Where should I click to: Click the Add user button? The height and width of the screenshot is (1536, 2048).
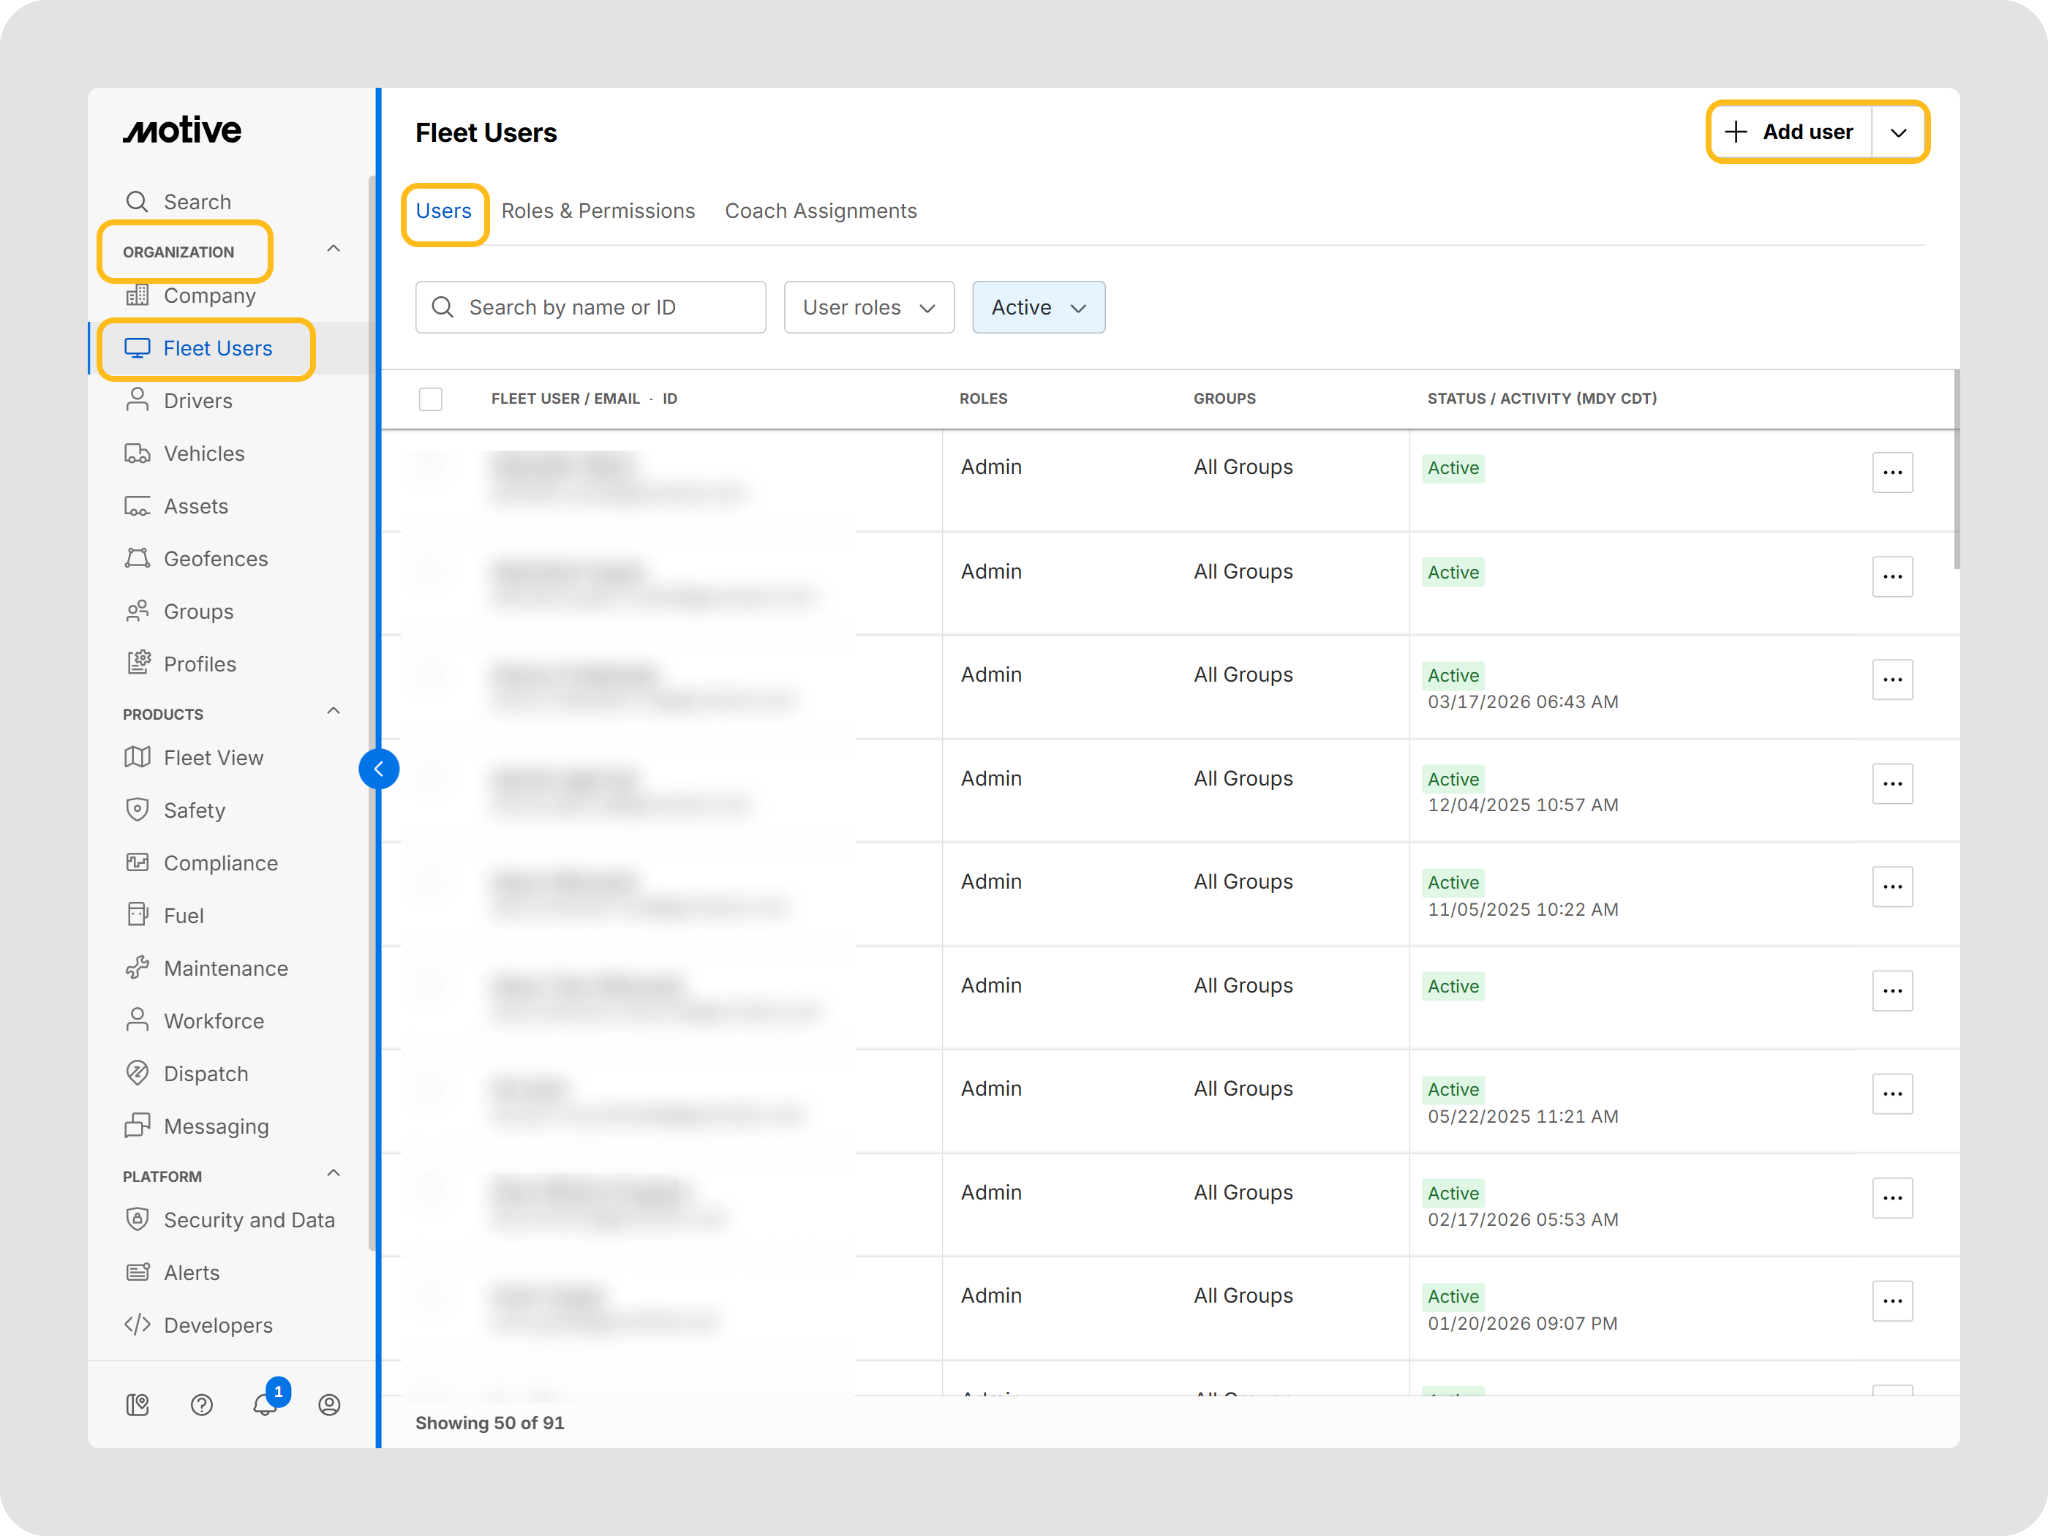1790,132
